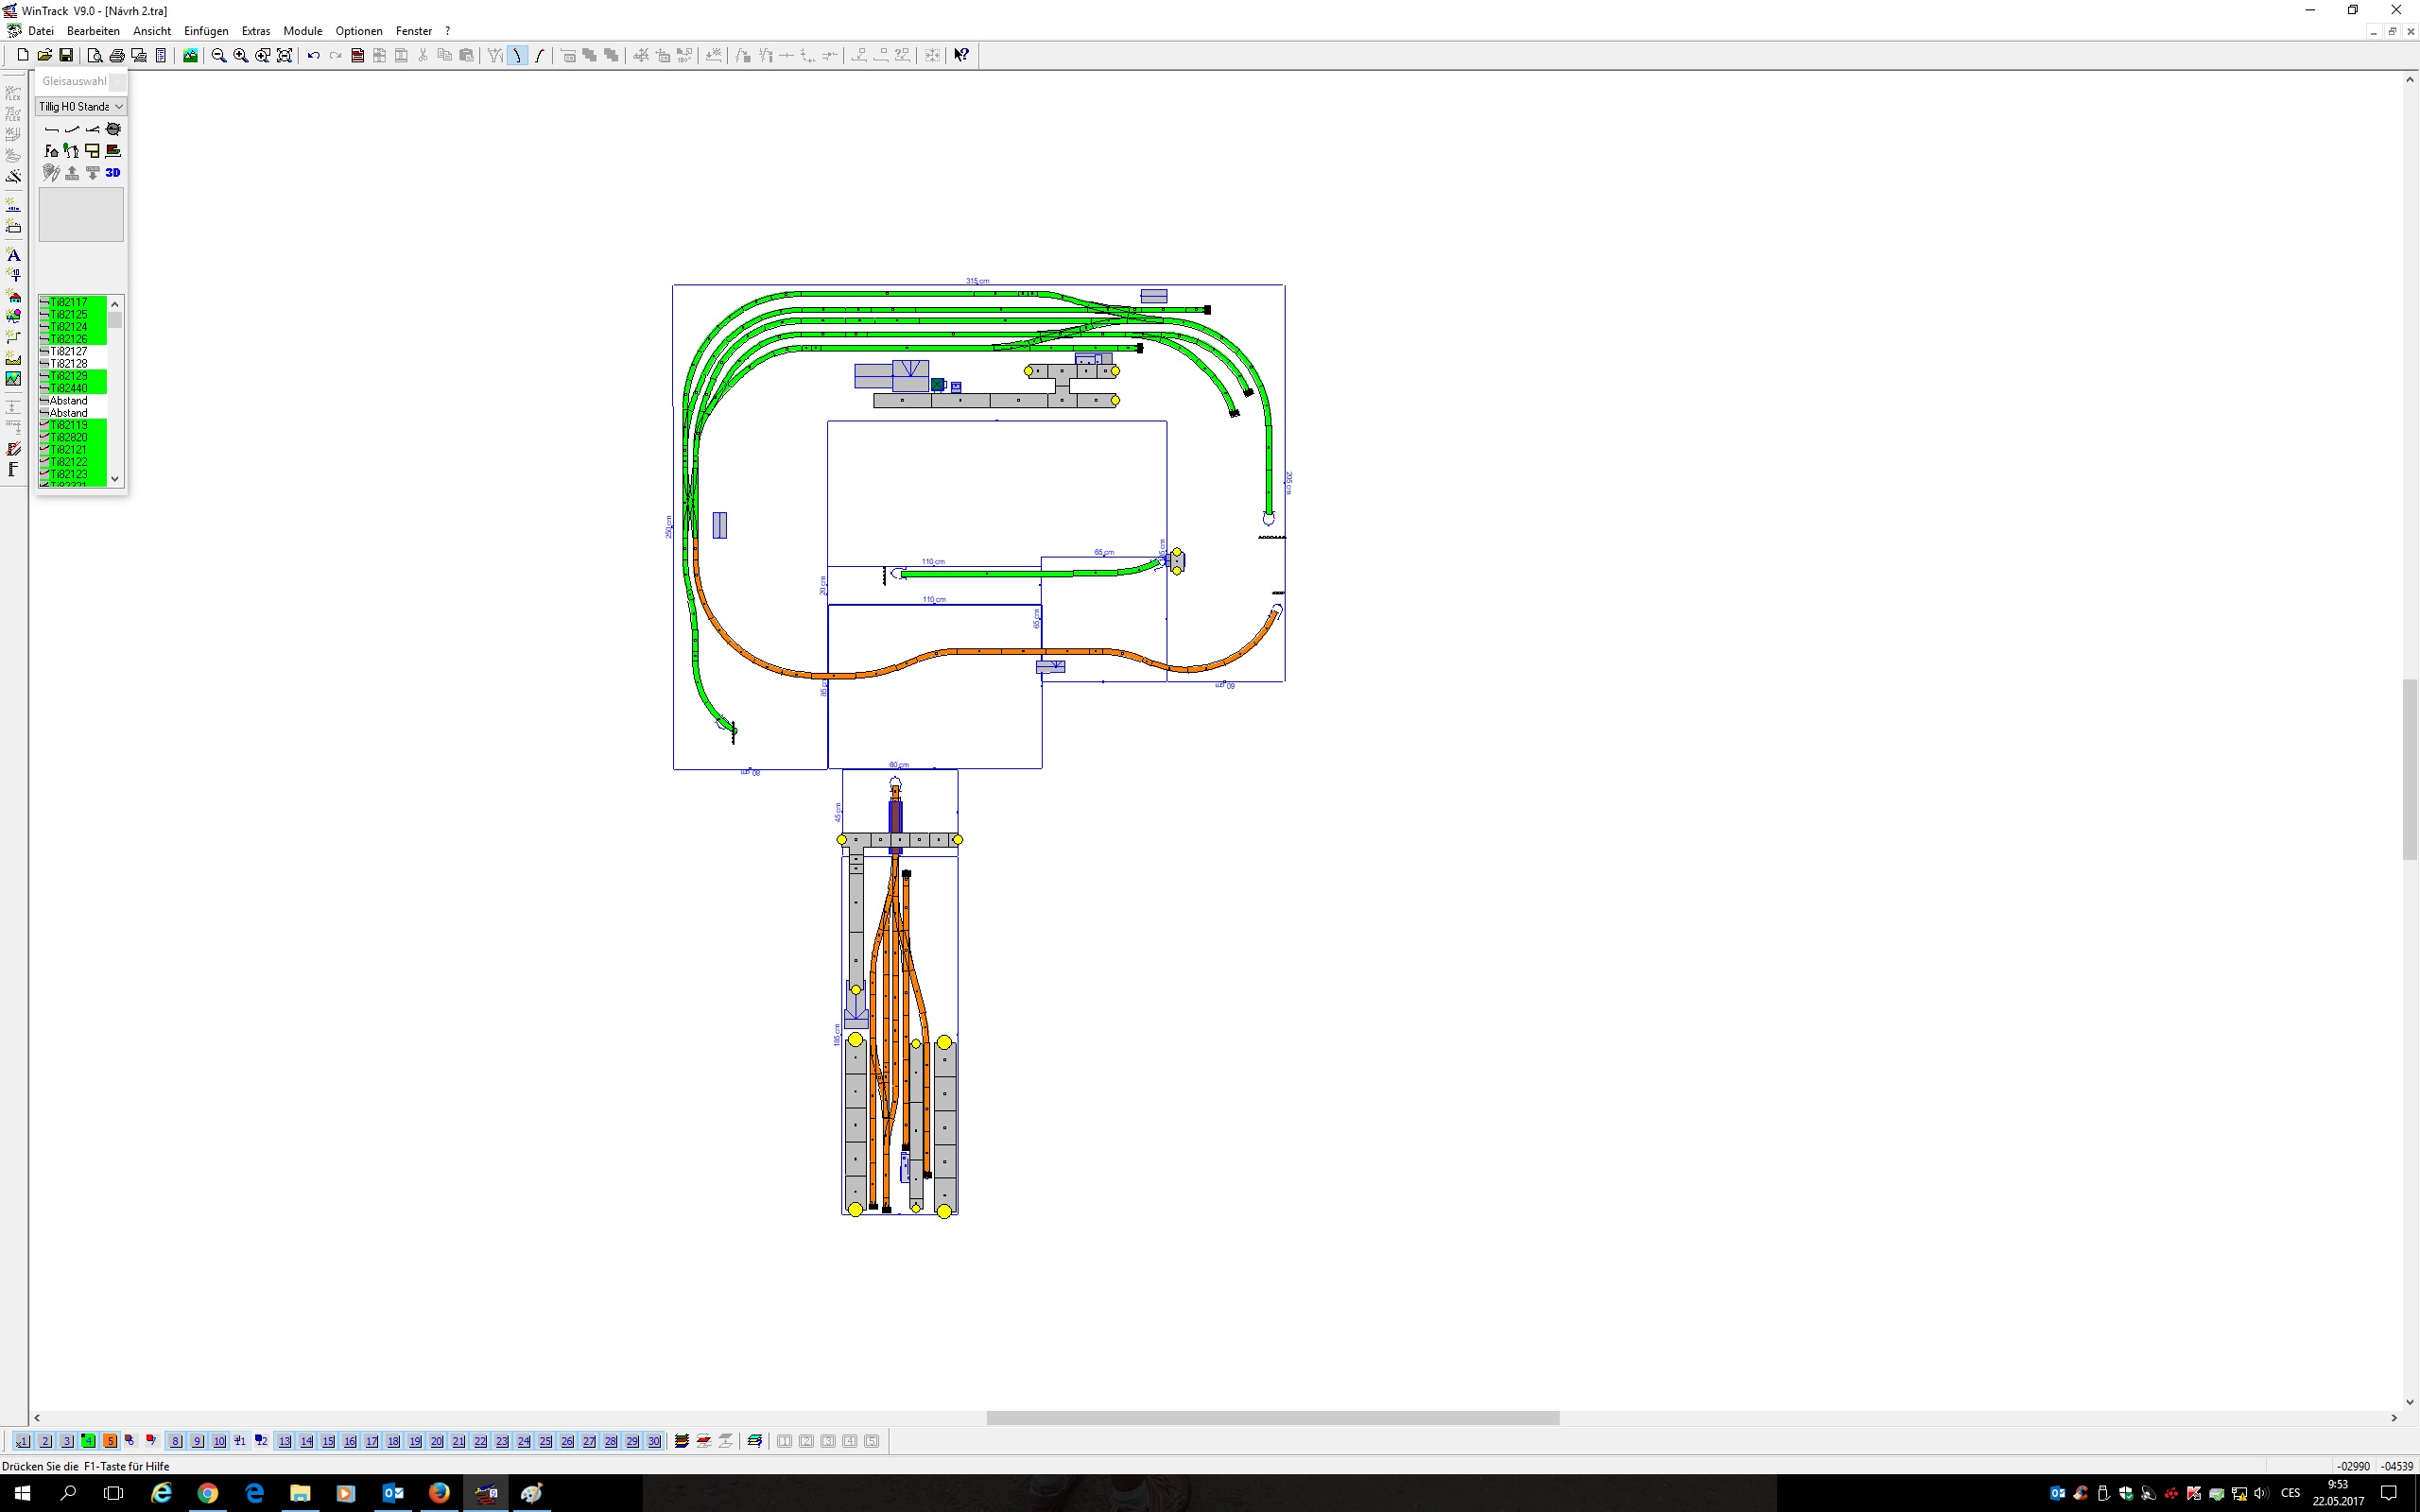
Task: Open the Module menu
Action: 302,31
